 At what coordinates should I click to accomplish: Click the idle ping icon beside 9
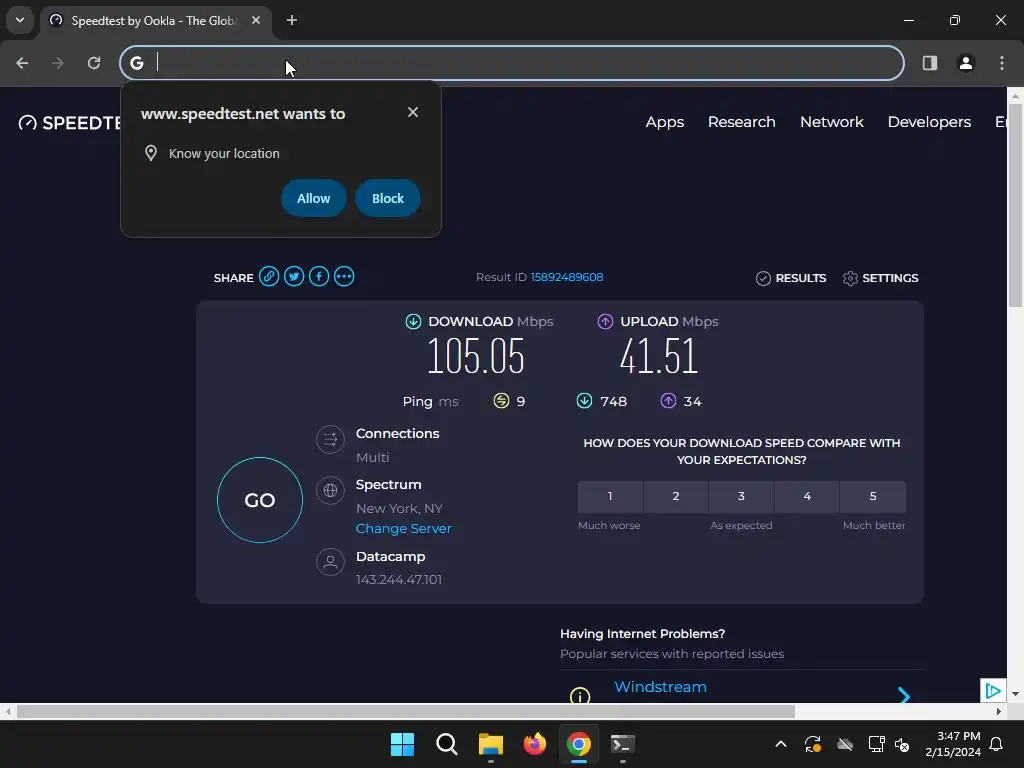501,400
